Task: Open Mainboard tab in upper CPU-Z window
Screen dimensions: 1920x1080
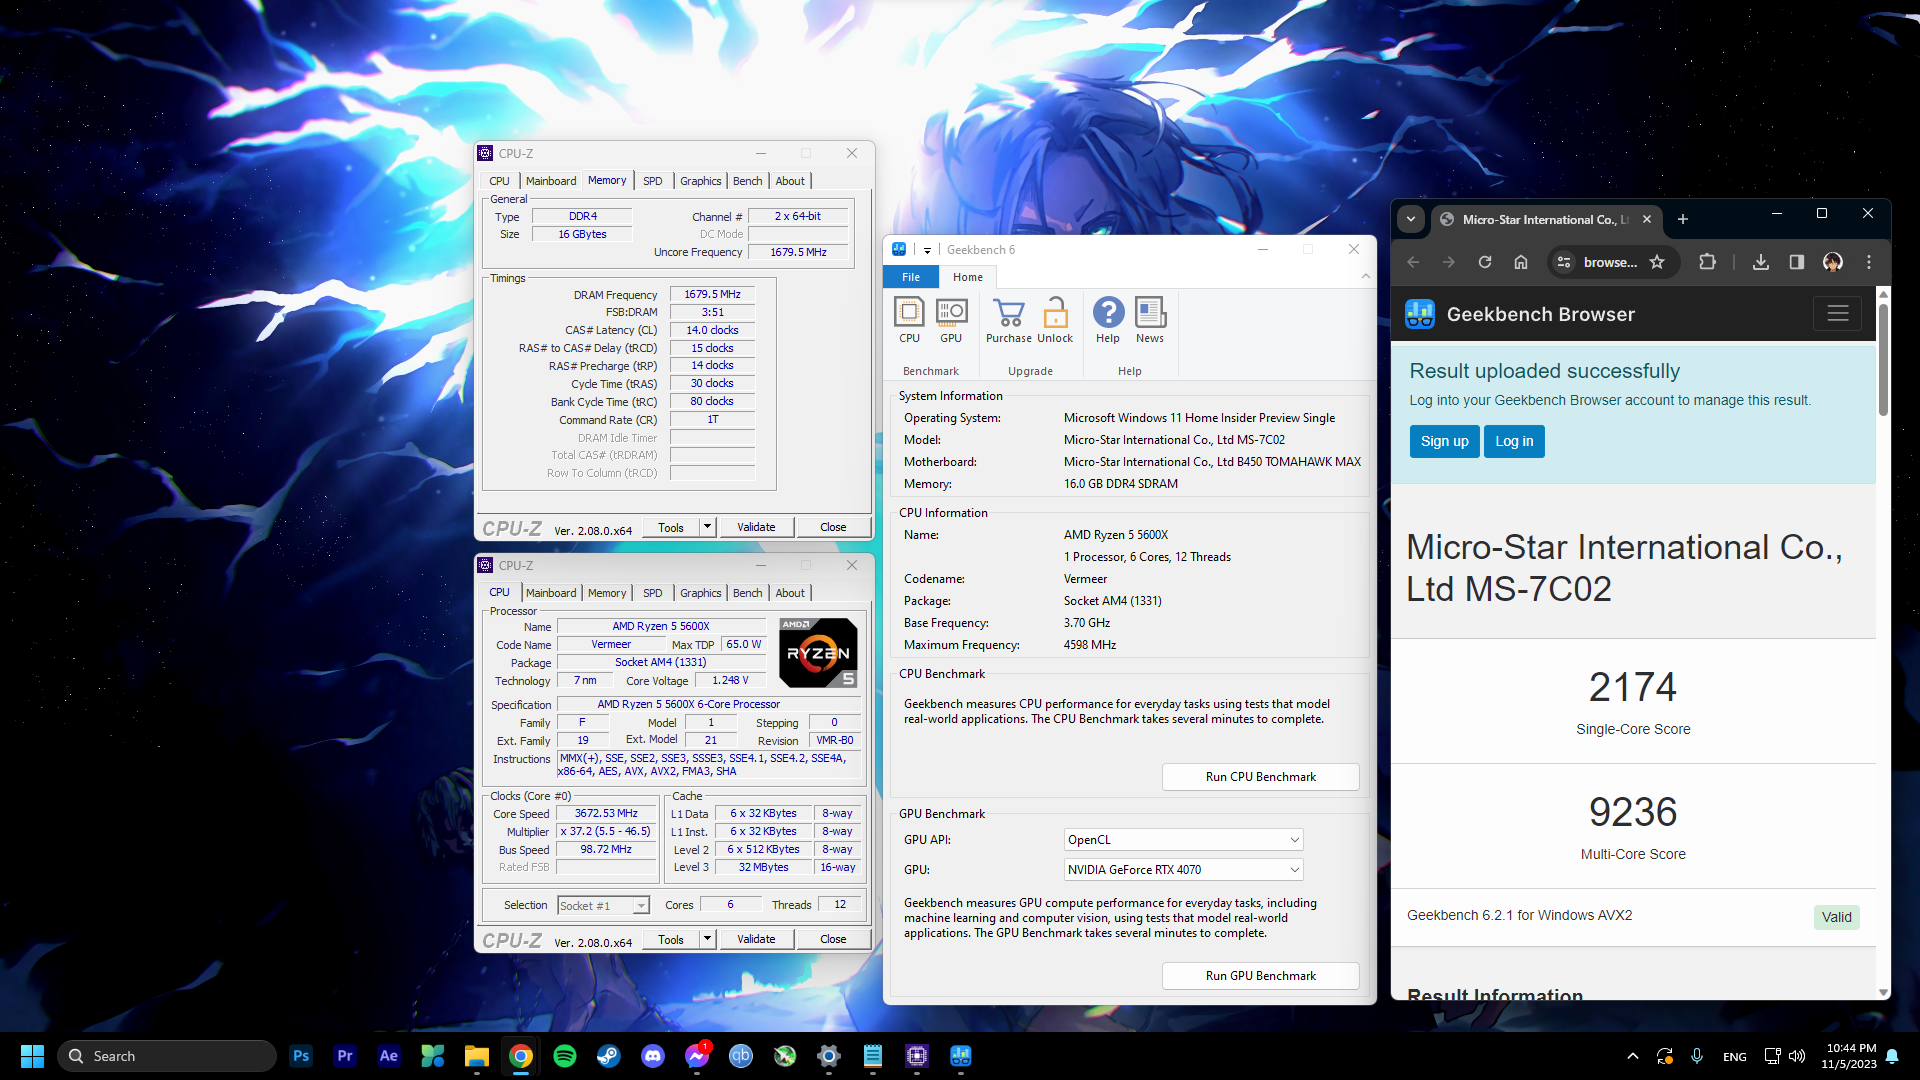Action: pyautogui.click(x=551, y=181)
